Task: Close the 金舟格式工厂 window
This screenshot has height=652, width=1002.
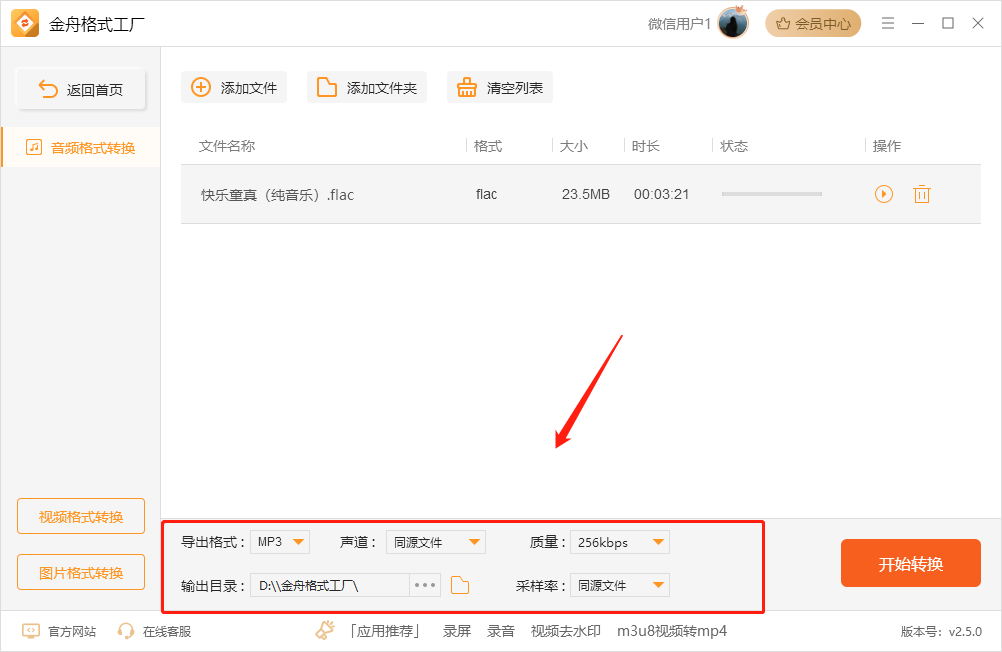Action: pos(978,24)
